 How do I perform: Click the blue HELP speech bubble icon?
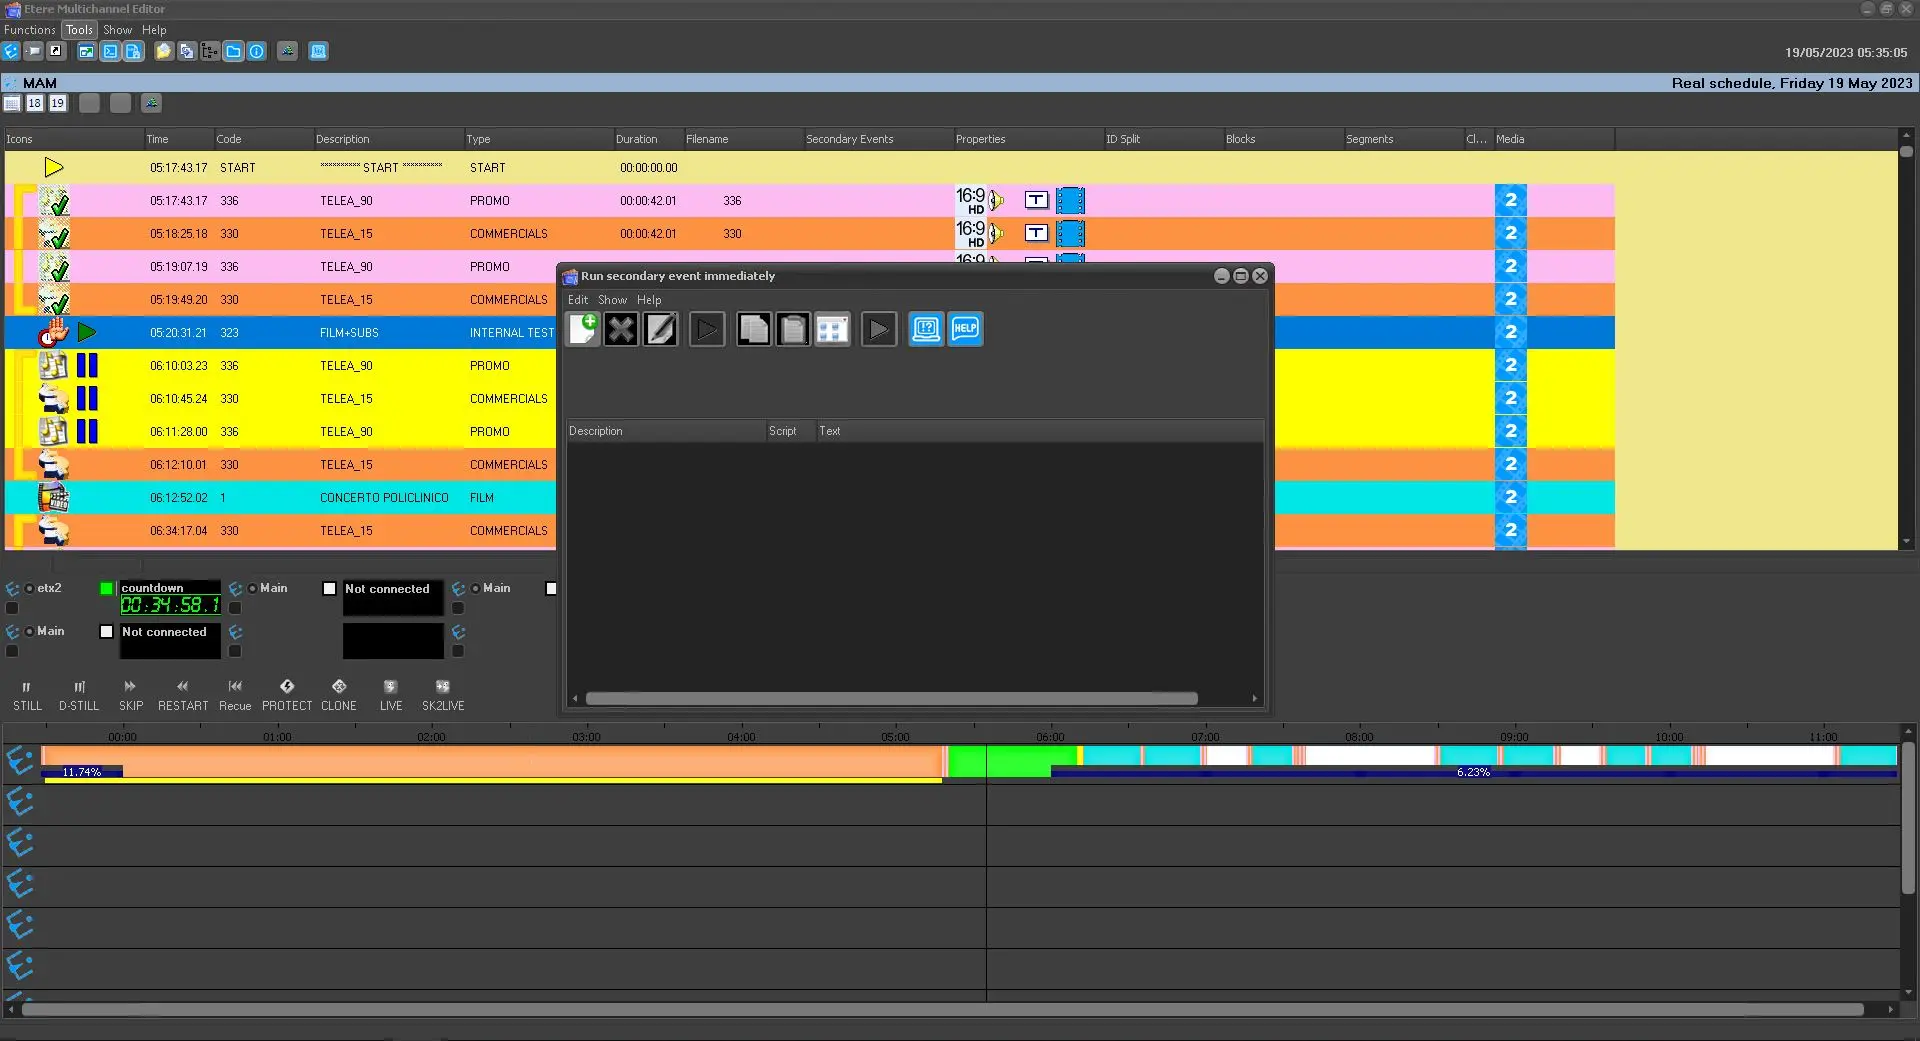(x=965, y=329)
